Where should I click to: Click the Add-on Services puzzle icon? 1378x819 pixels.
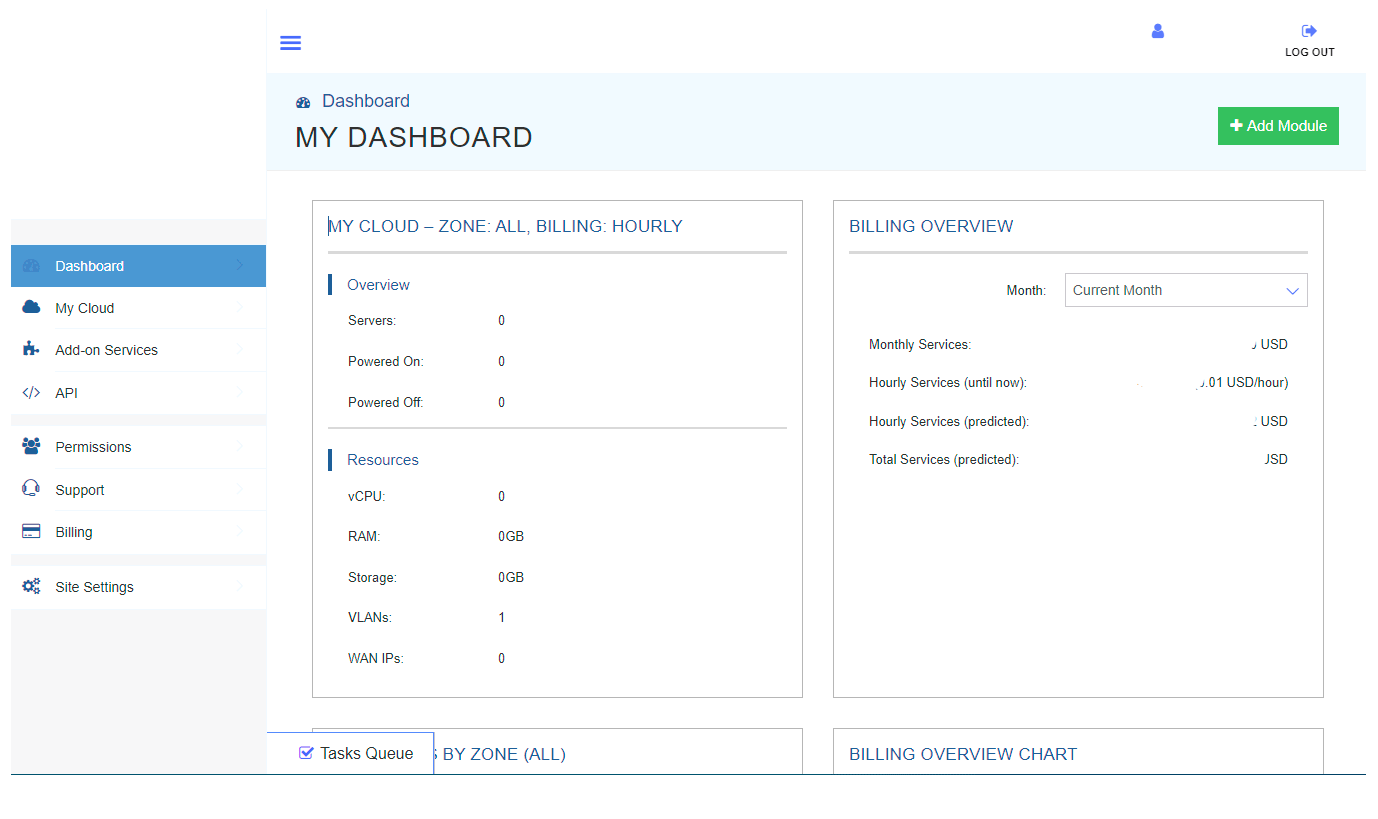(x=31, y=349)
